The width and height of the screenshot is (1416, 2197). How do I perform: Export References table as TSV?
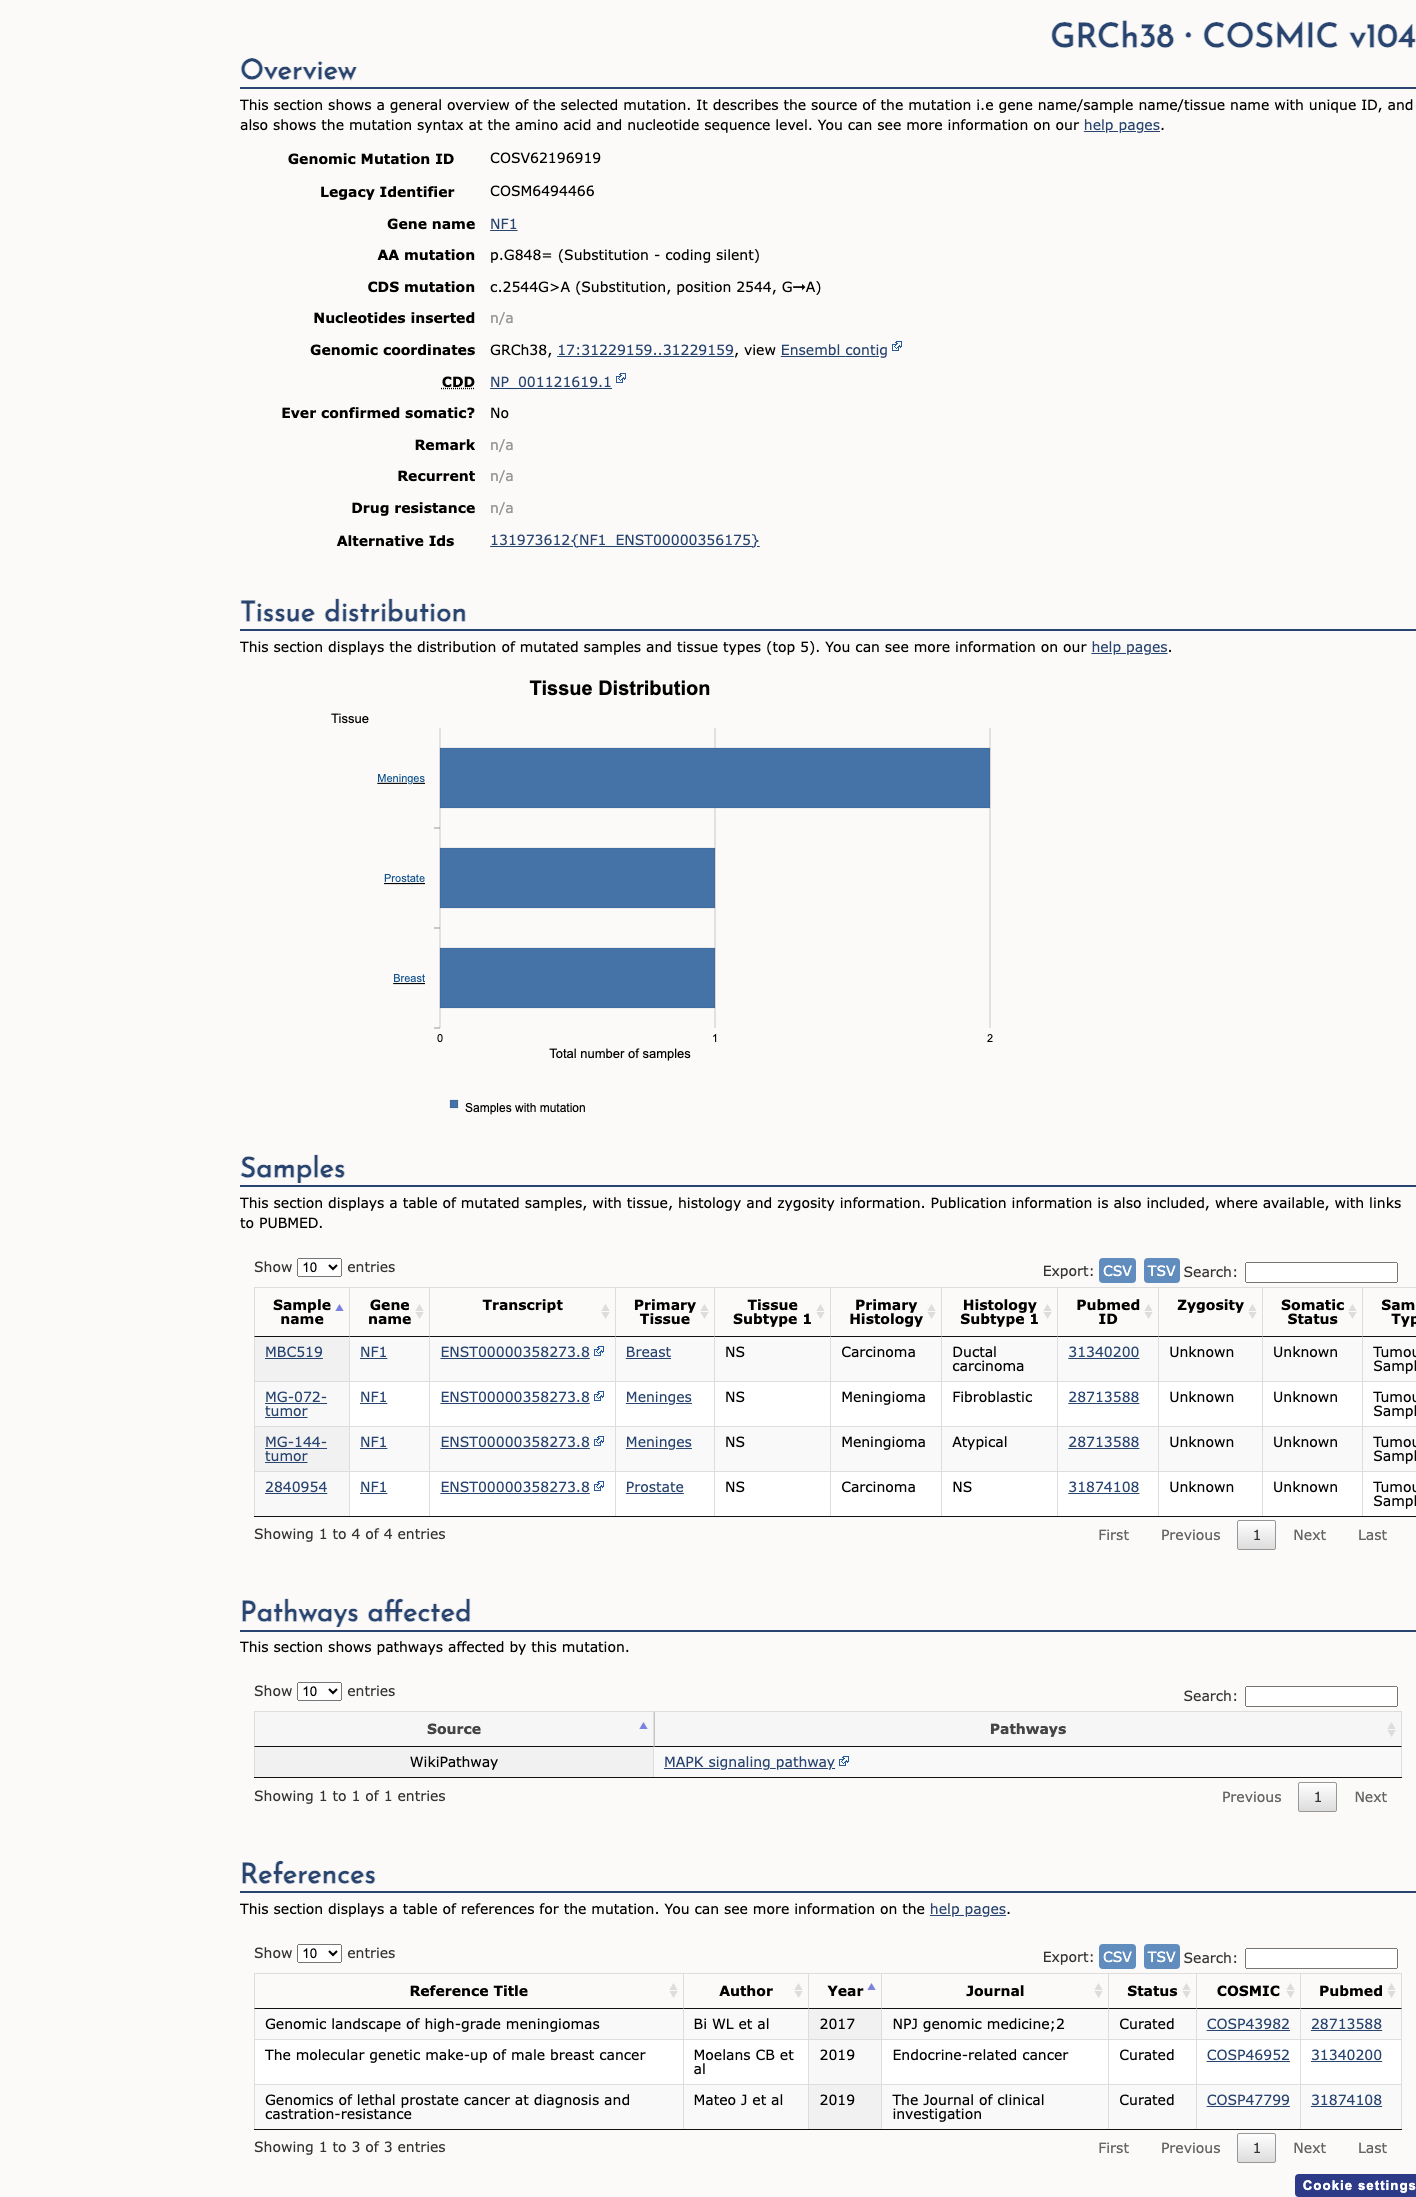coord(1161,1956)
